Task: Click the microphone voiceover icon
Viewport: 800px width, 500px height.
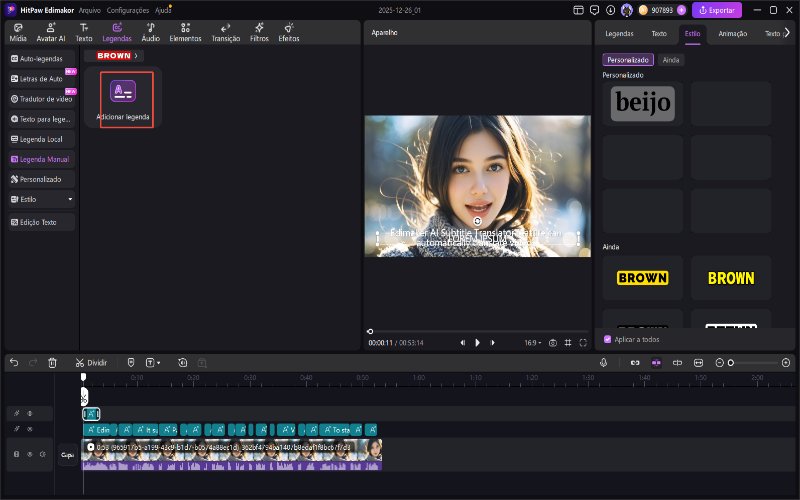Action: [604, 362]
